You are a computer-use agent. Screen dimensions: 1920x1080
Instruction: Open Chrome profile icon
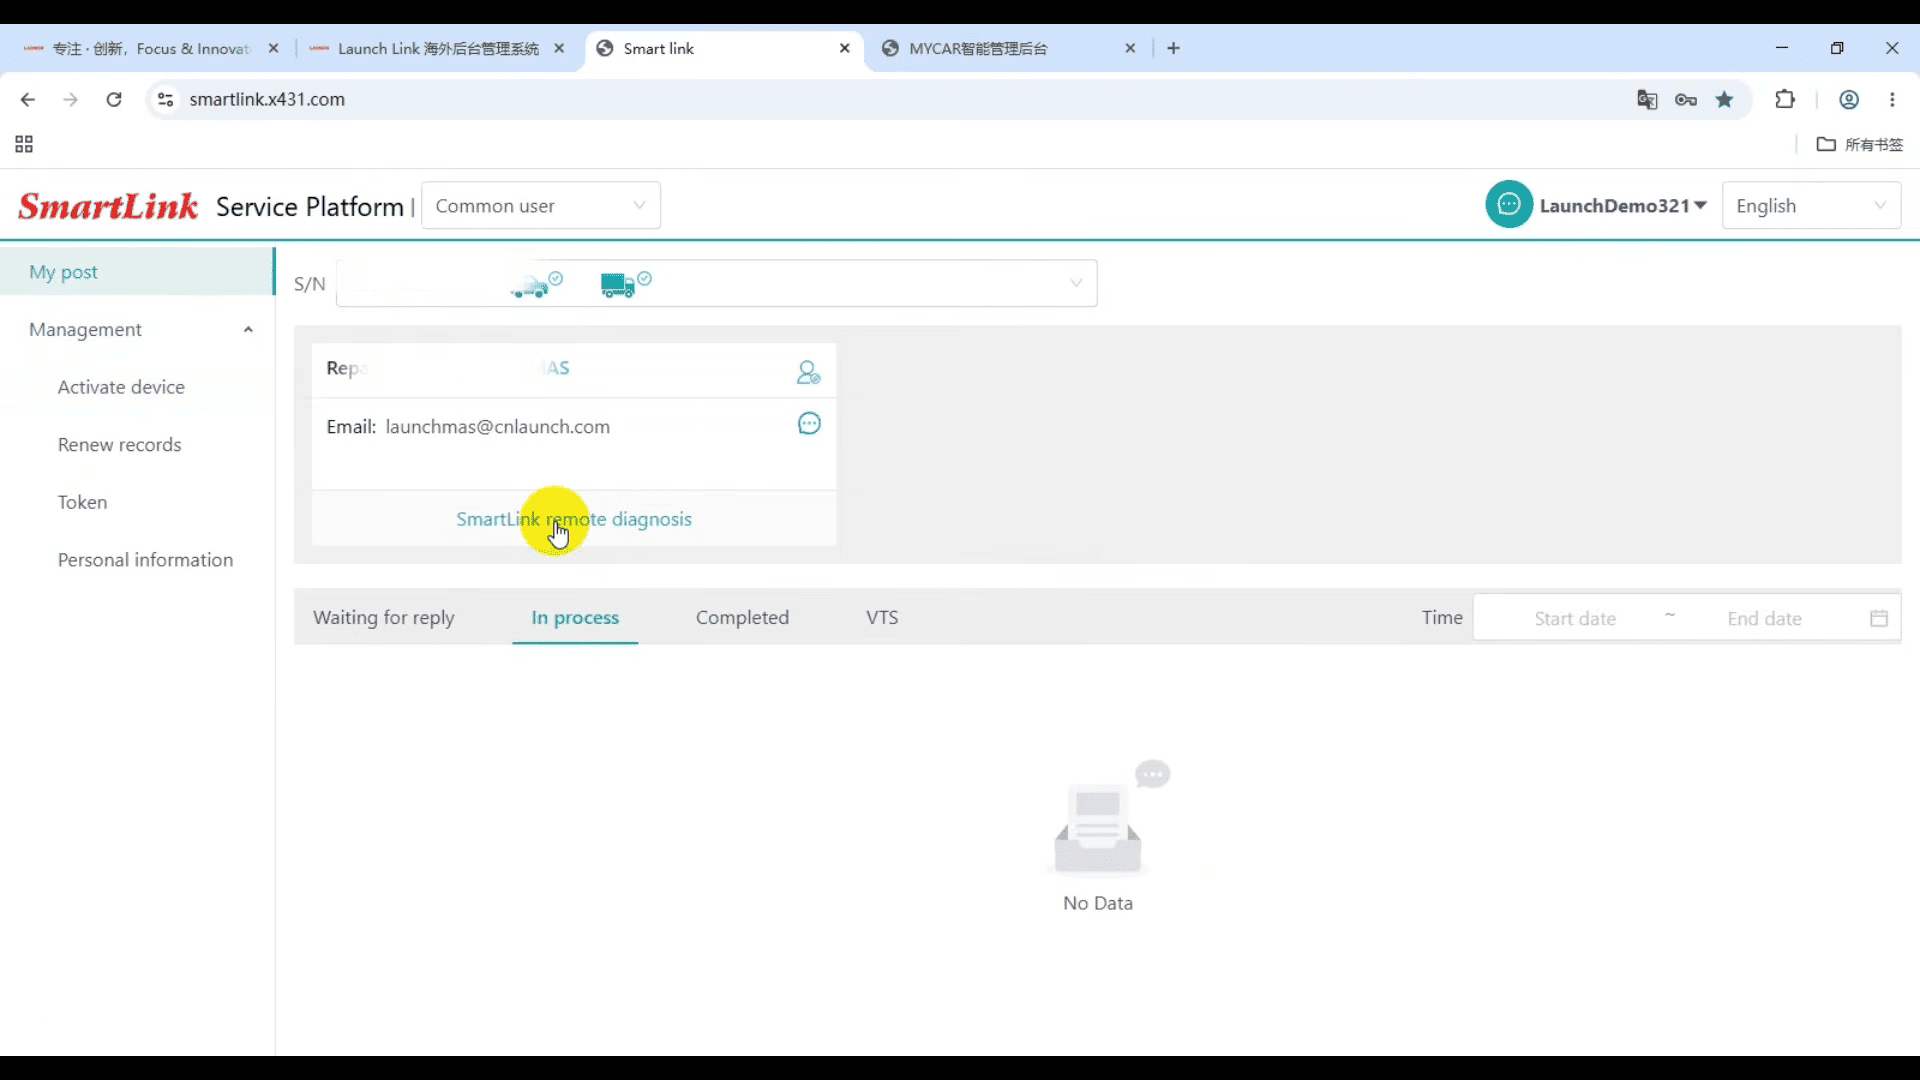(x=1849, y=99)
